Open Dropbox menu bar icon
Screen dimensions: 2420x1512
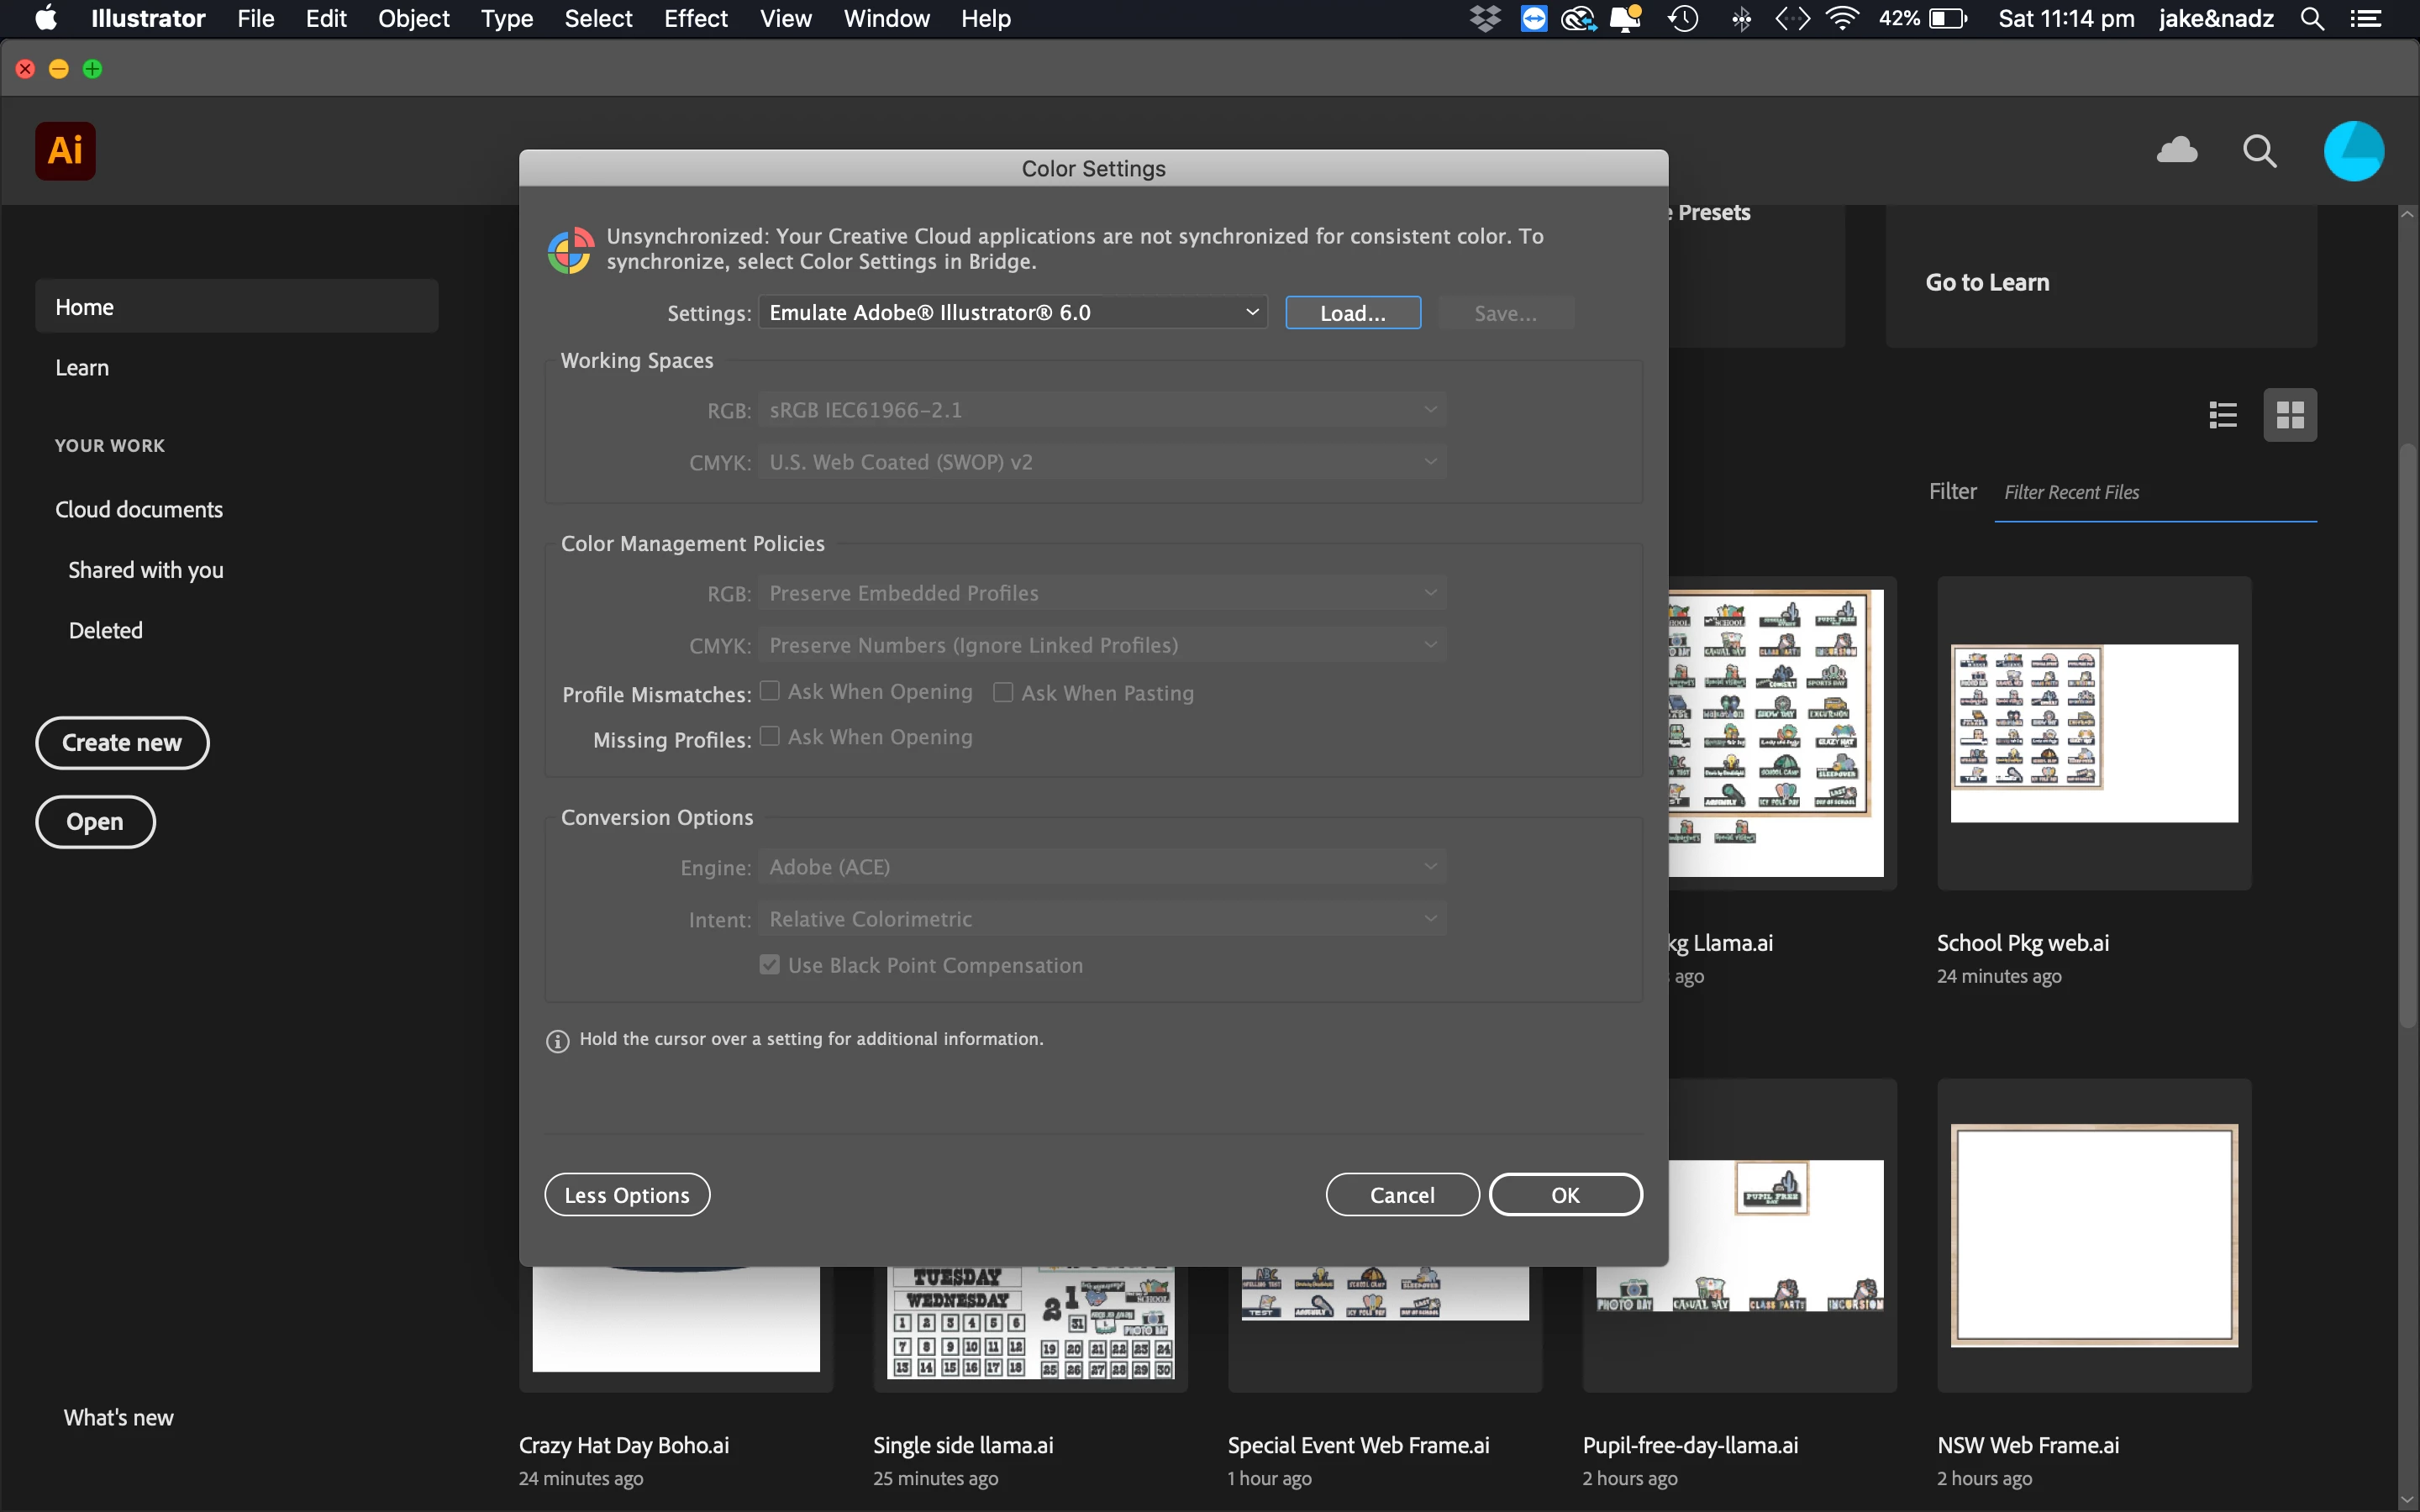pos(1485,19)
